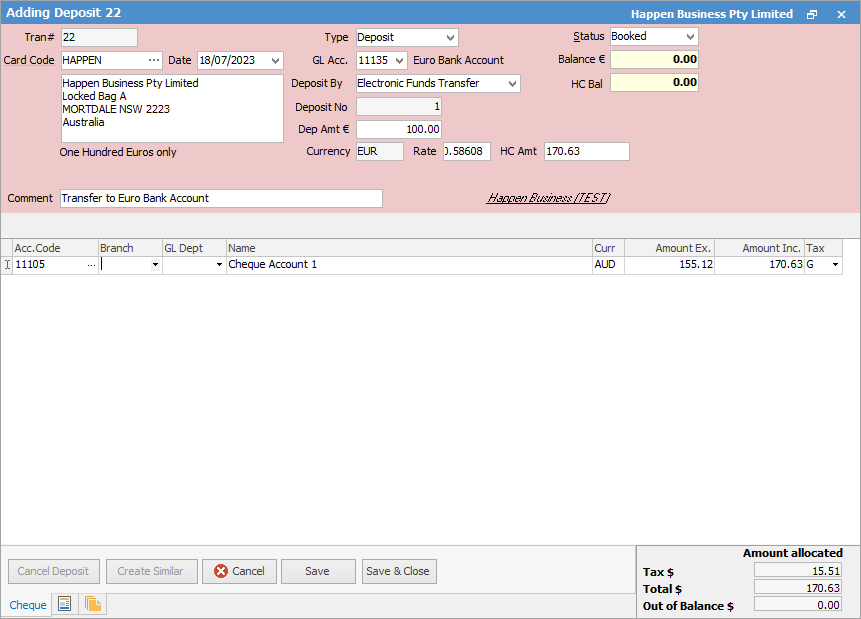The width and height of the screenshot is (861, 619).
Task: Switch to the Cheque tab
Action: (x=28, y=605)
